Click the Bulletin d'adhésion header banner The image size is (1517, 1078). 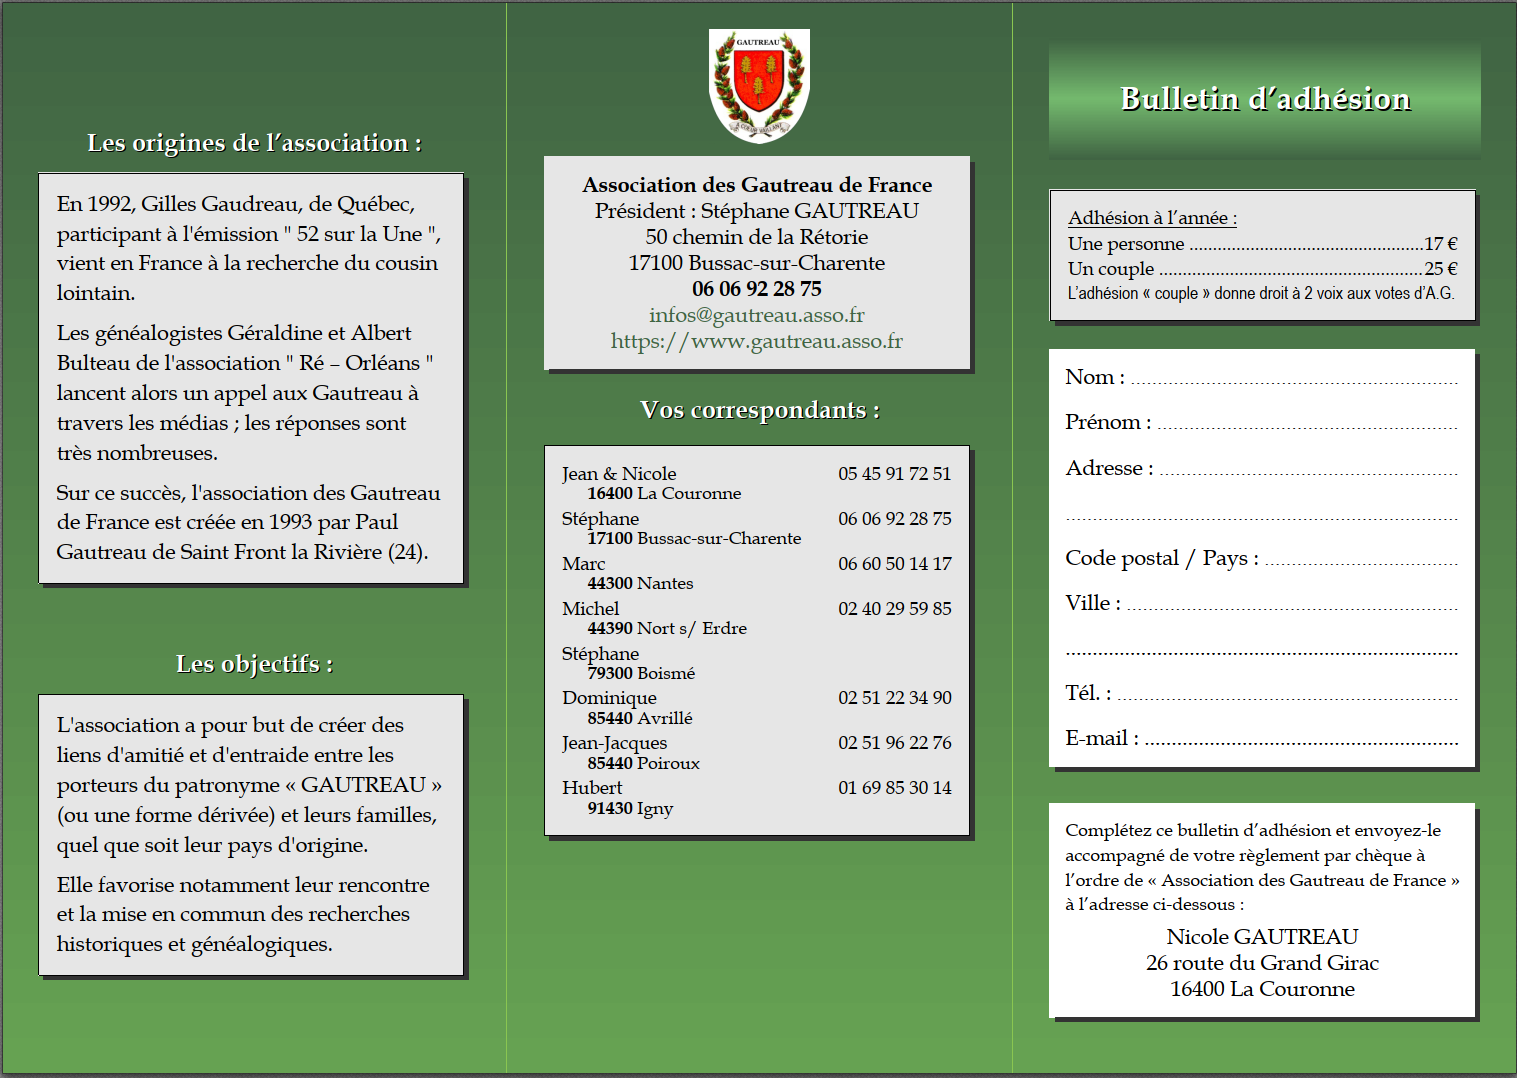pos(1265,99)
